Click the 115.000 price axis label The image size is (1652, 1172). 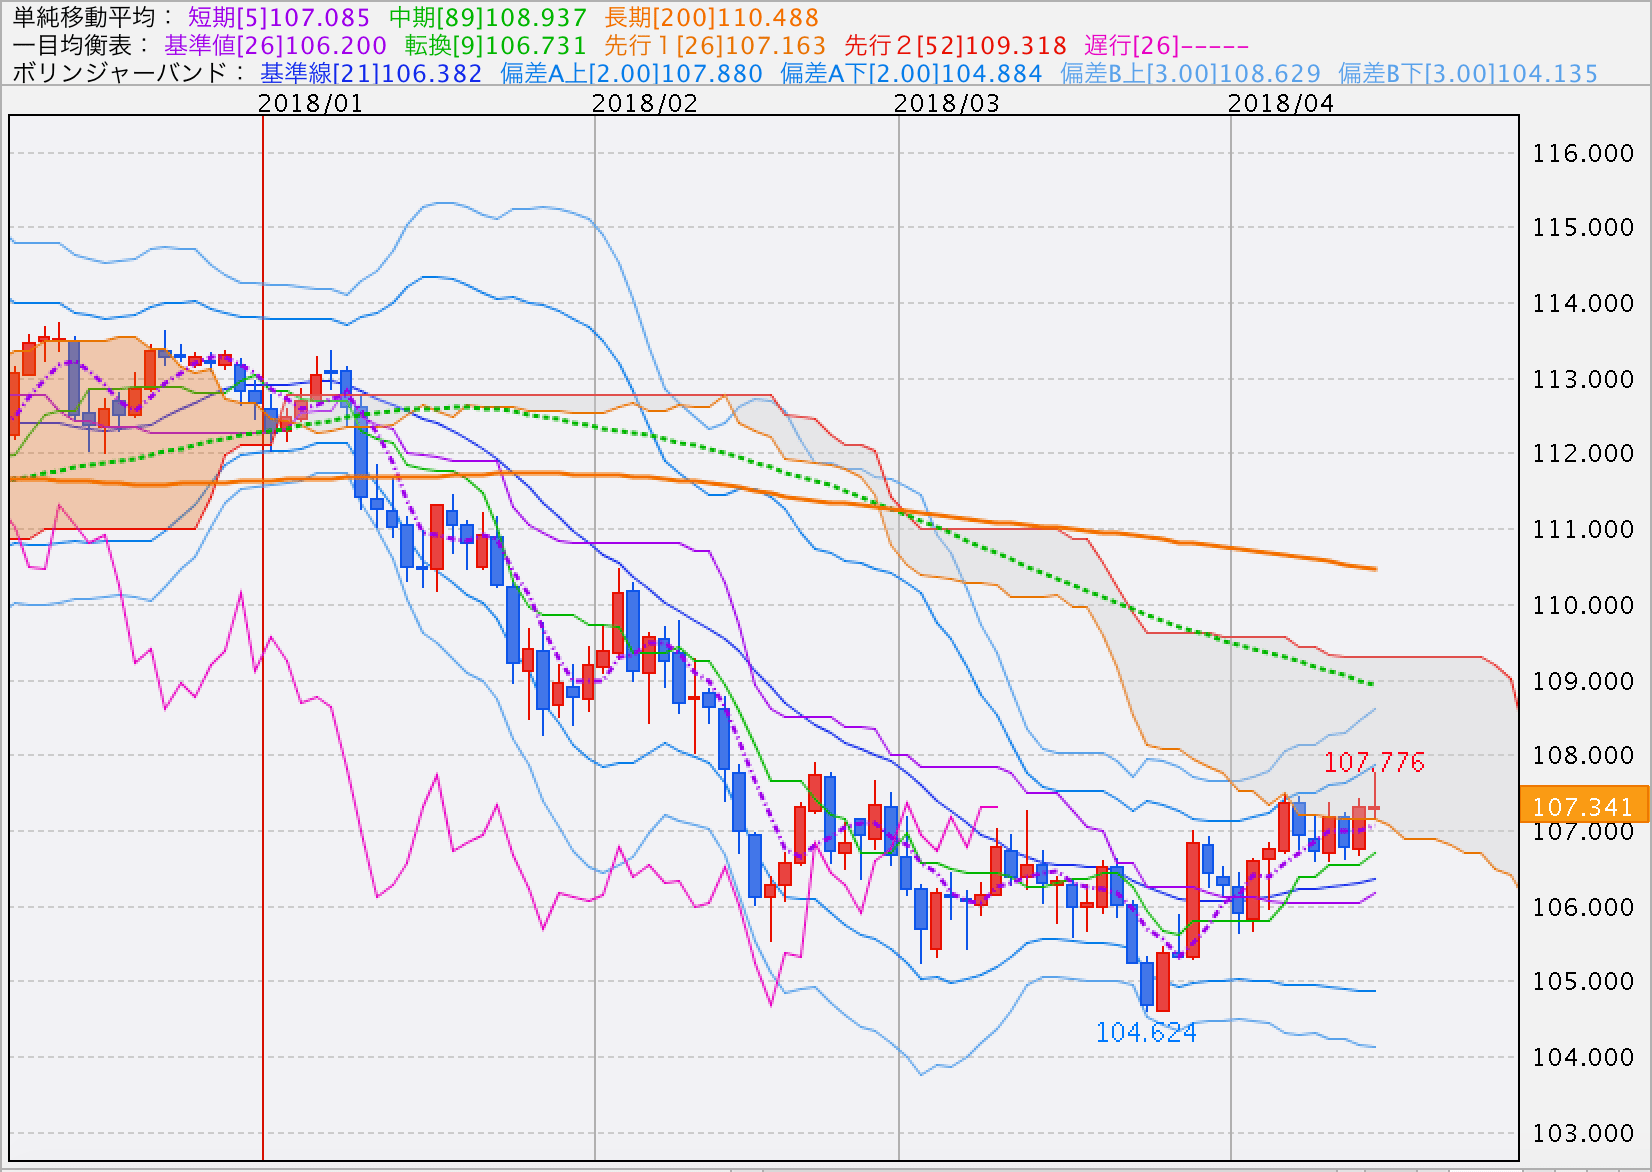tap(1583, 227)
